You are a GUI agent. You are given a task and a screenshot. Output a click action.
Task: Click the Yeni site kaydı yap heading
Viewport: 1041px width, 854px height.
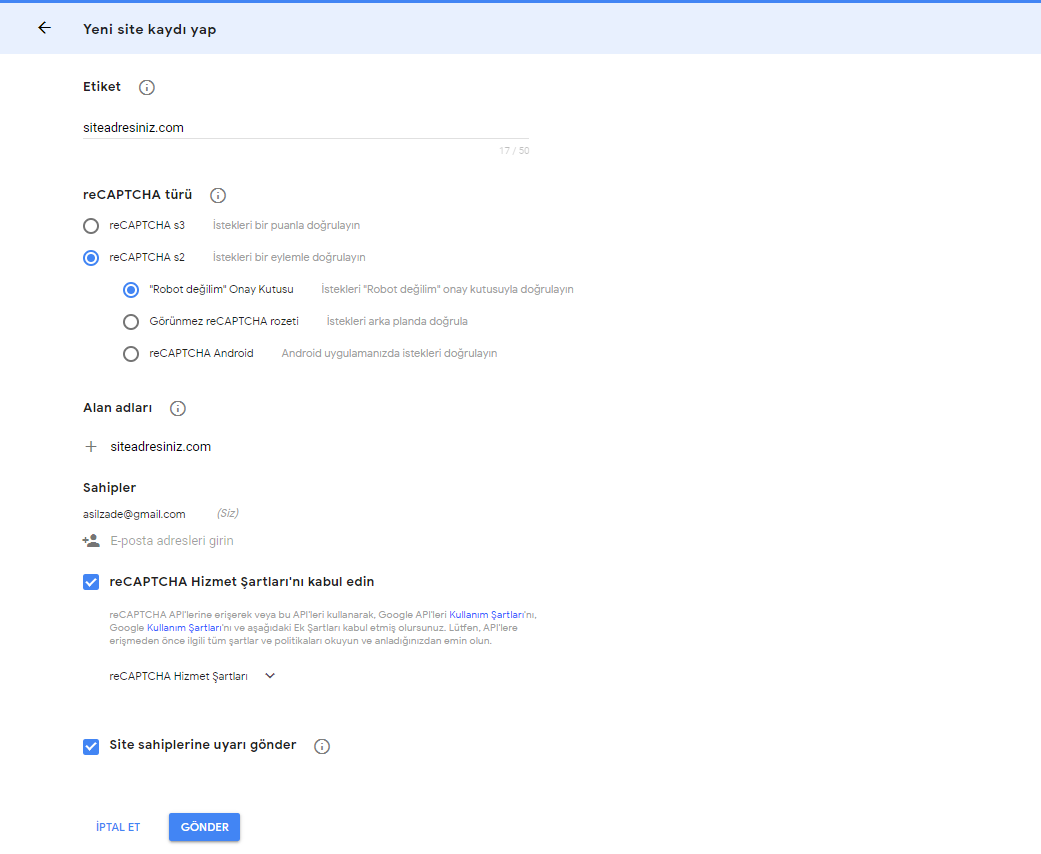tap(149, 29)
